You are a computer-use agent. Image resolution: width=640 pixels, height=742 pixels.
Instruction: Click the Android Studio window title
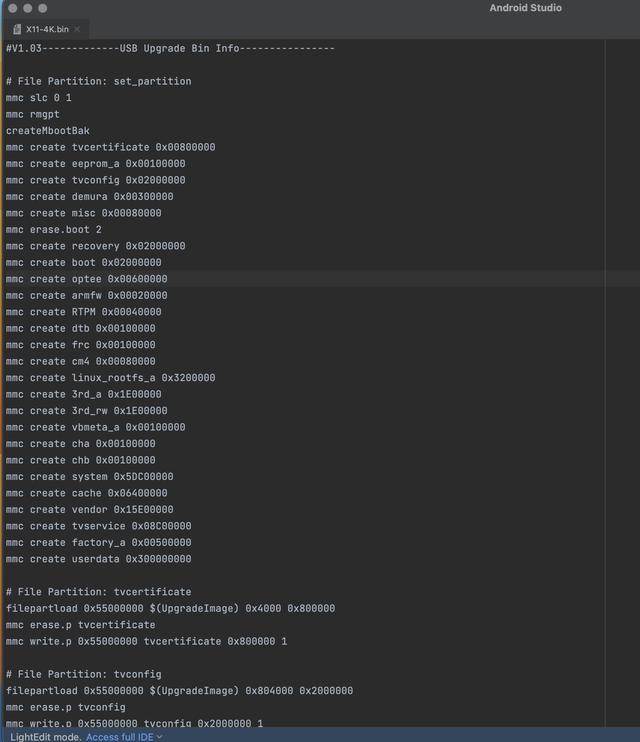[x=525, y=8]
